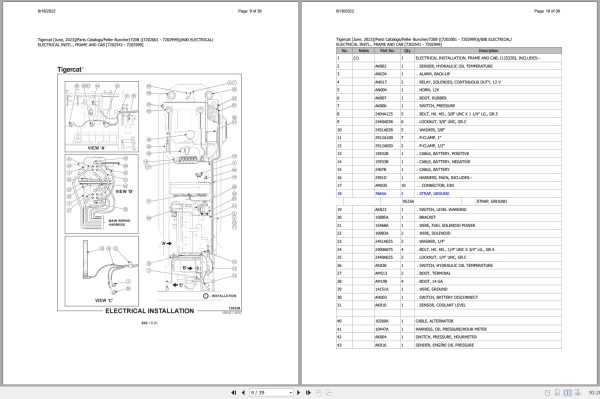This screenshot has height=399, width=600.
Task: Select continuous facing page layout
Action: point(578,393)
